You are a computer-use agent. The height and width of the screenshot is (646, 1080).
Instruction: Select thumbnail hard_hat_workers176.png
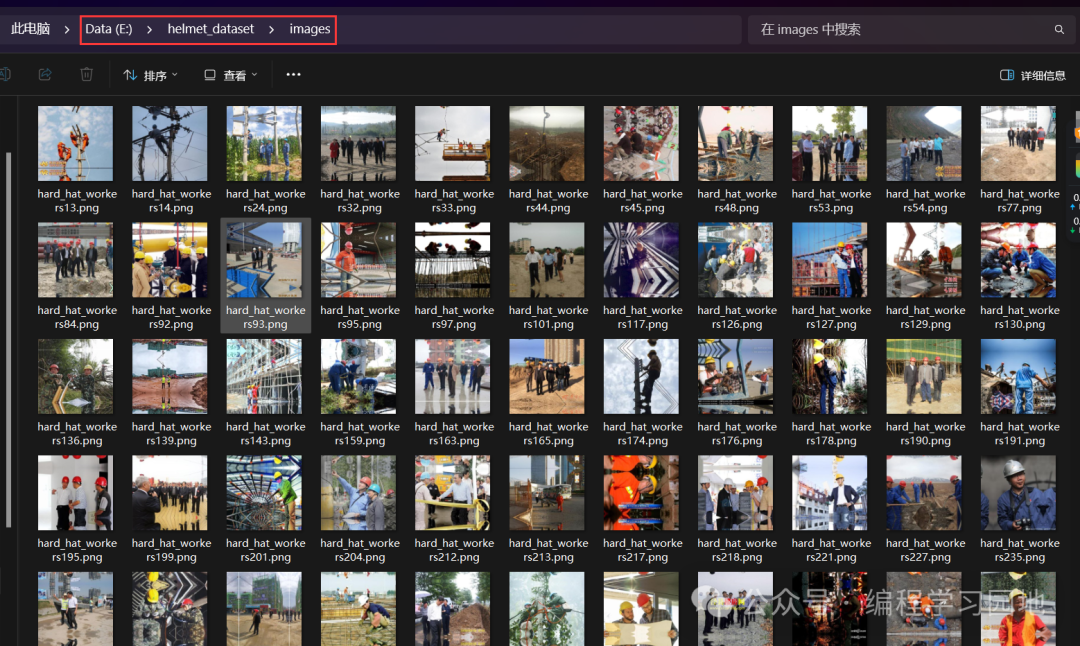coord(736,376)
